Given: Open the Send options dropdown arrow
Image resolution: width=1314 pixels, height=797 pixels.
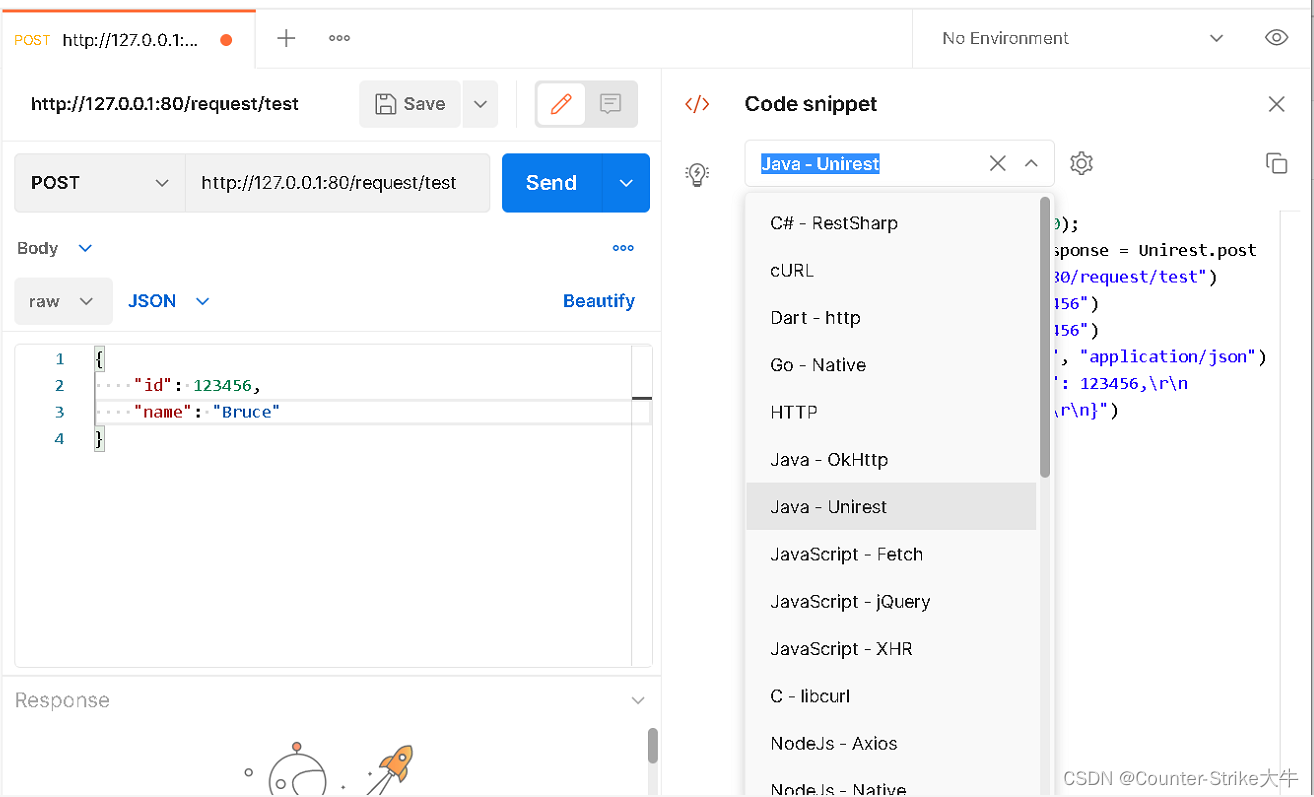Looking at the screenshot, I should (627, 183).
